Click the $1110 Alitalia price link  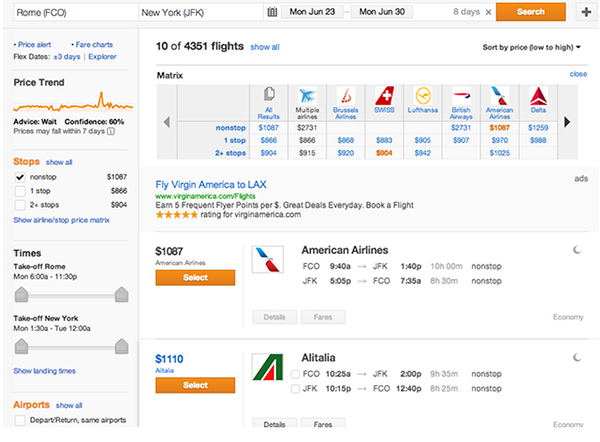[x=169, y=359]
